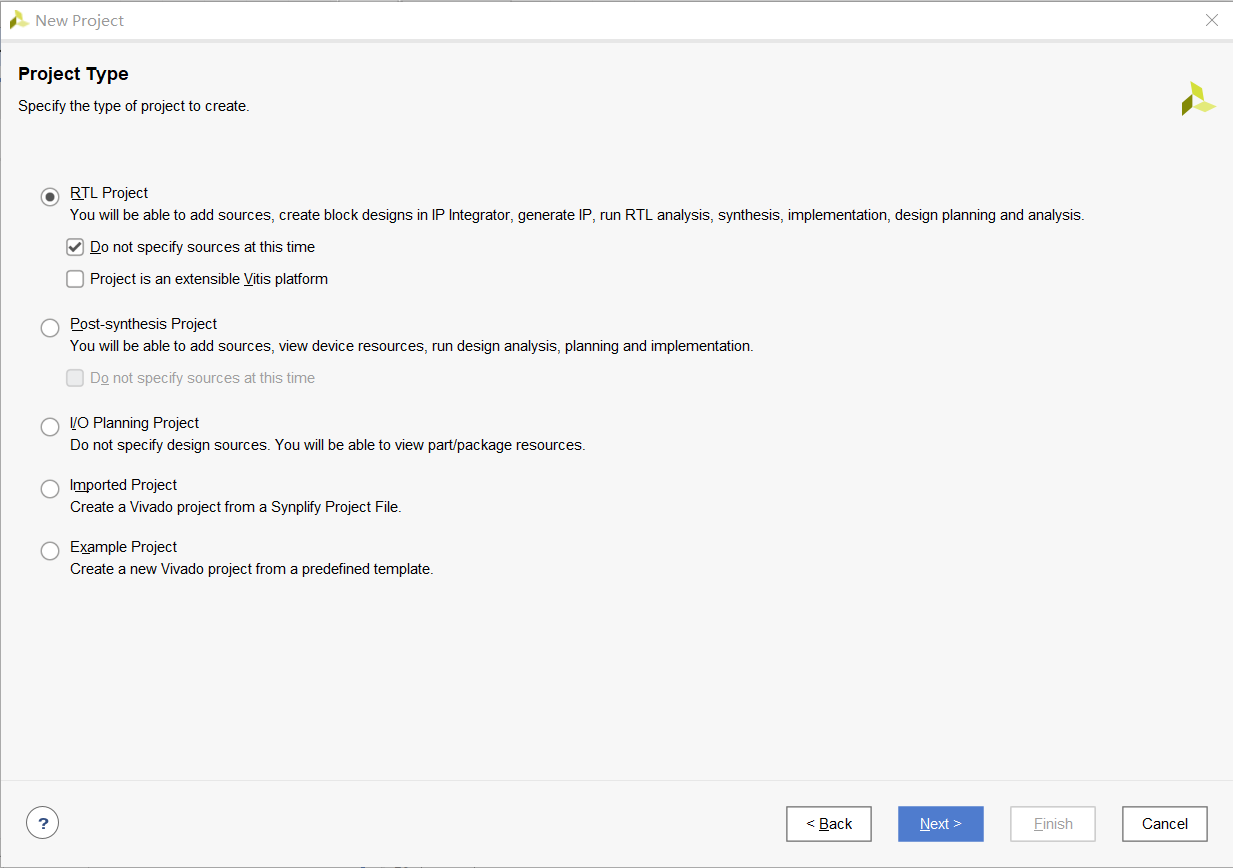1233x868 pixels.
Task: Click the Synplify Project File description text
Action: 235,507
